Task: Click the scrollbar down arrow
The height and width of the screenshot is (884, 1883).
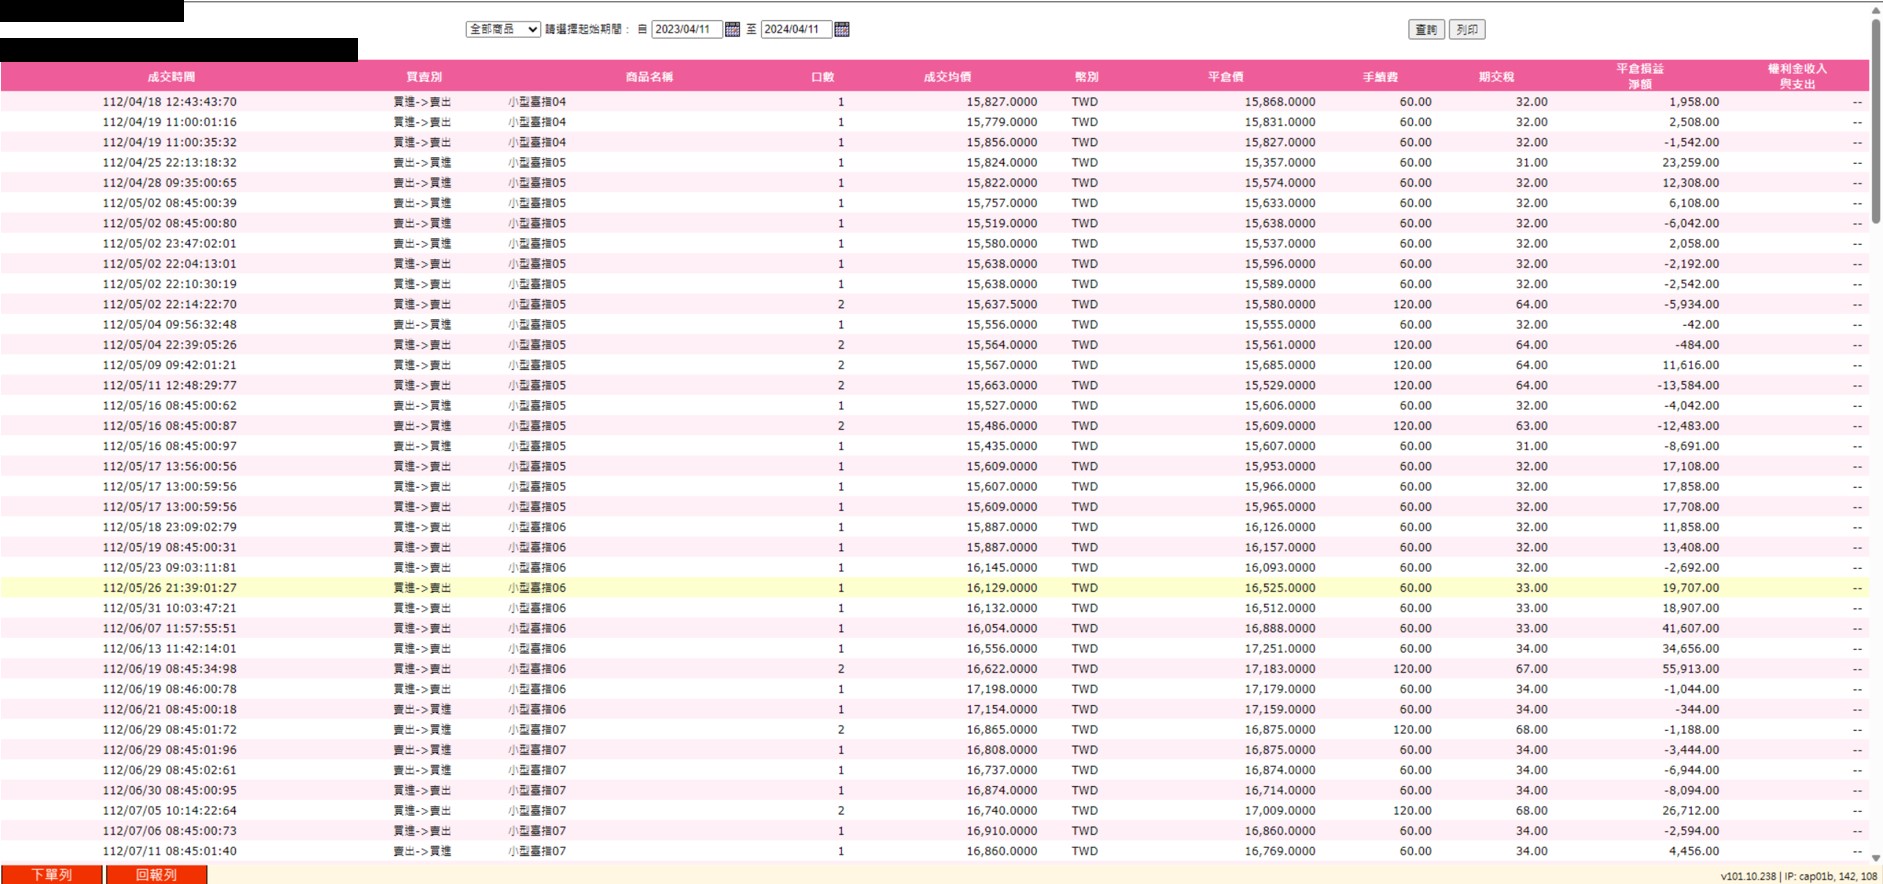Action: (x=1876, y=858)
